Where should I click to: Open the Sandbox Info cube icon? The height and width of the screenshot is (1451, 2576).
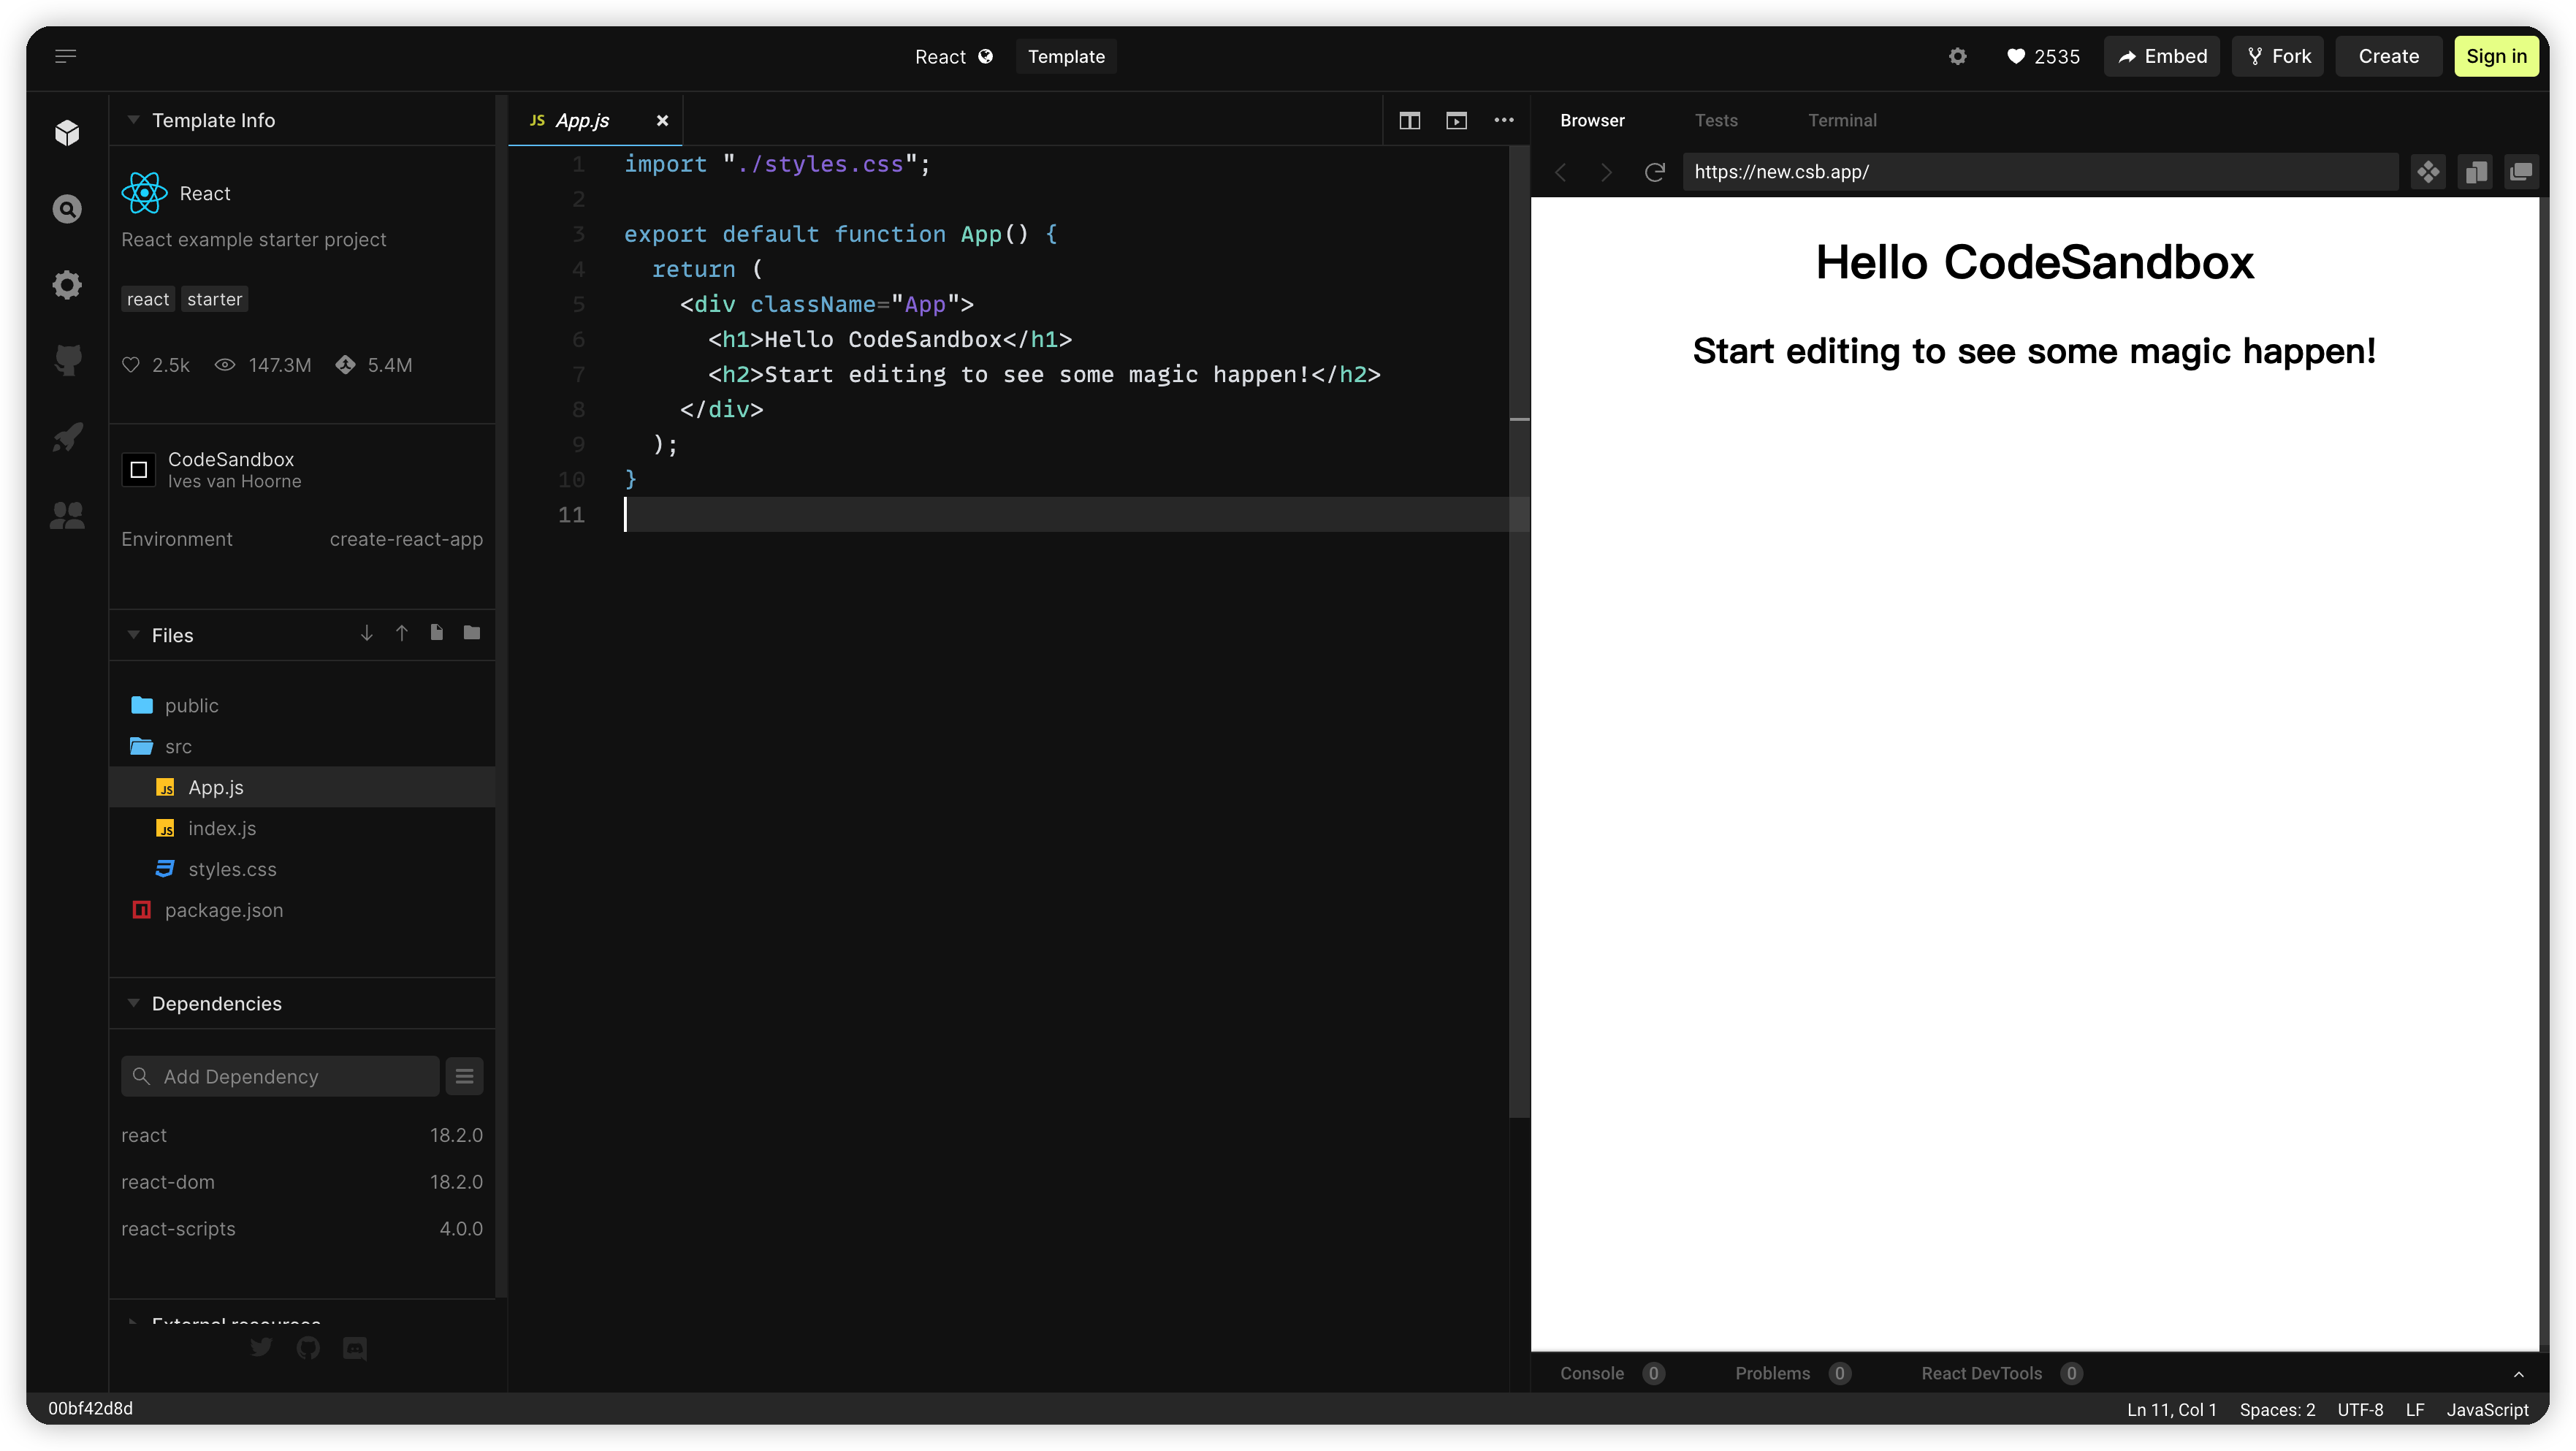click(x=67, y=132)
